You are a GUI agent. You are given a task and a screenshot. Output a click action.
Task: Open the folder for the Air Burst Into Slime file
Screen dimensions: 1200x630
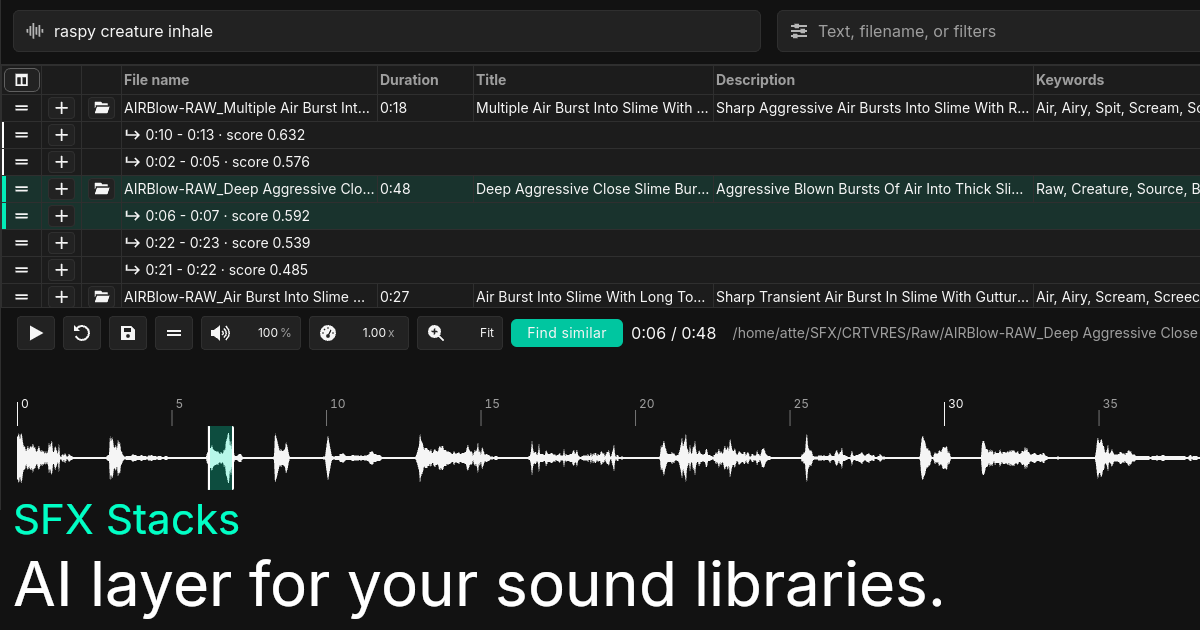[x=101, y=297]
